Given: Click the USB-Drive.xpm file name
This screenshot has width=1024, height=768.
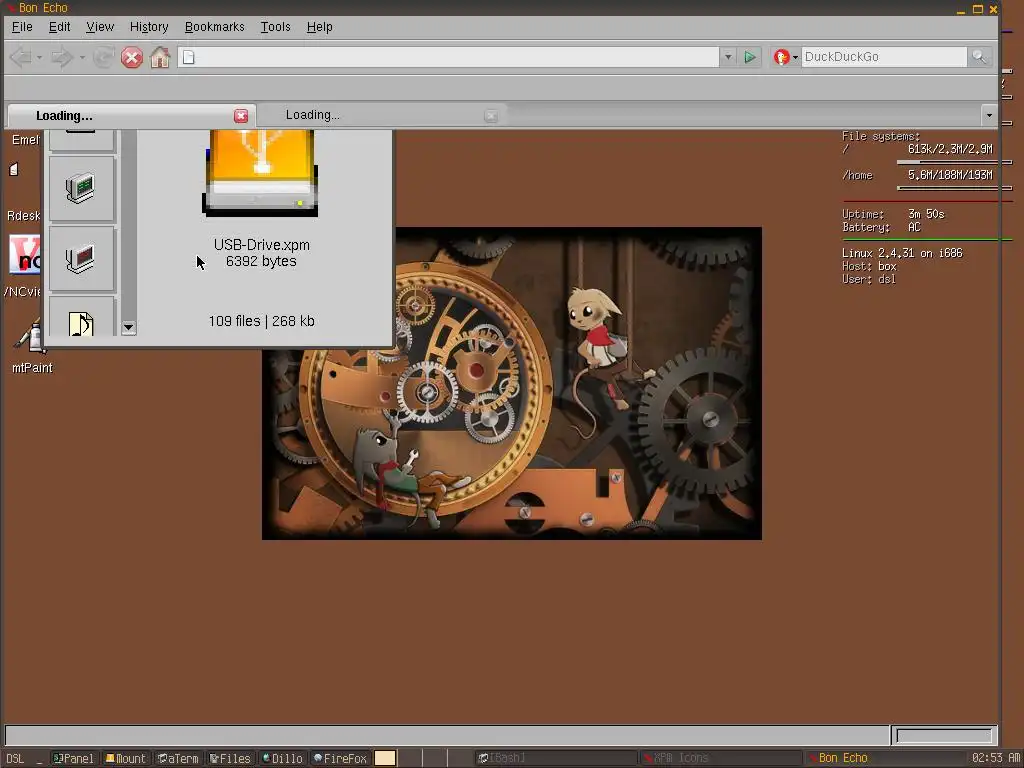Looking at the screenshot, I should tap(261, 245).
